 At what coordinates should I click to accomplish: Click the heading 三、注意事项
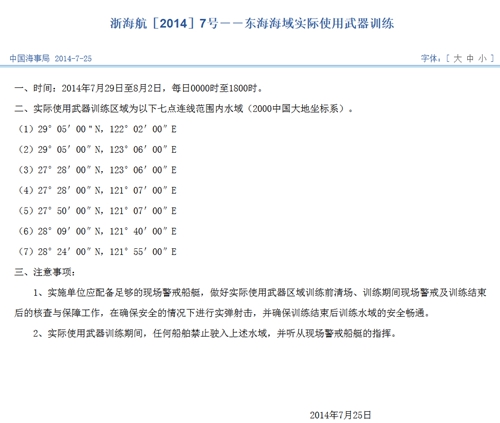pos(45,272)
